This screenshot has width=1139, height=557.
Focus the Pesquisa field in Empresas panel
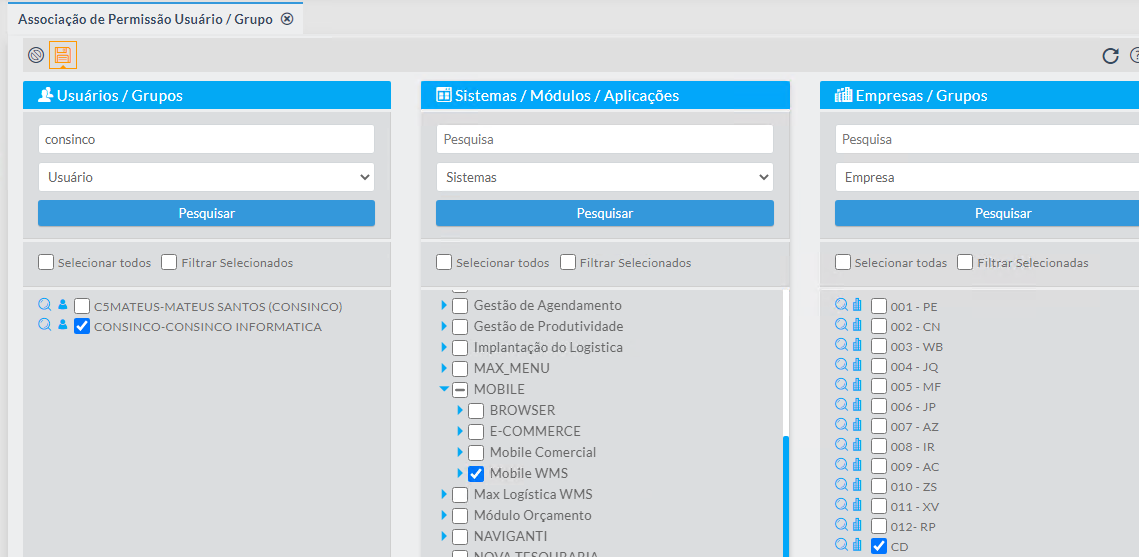[x=986, y=139]
